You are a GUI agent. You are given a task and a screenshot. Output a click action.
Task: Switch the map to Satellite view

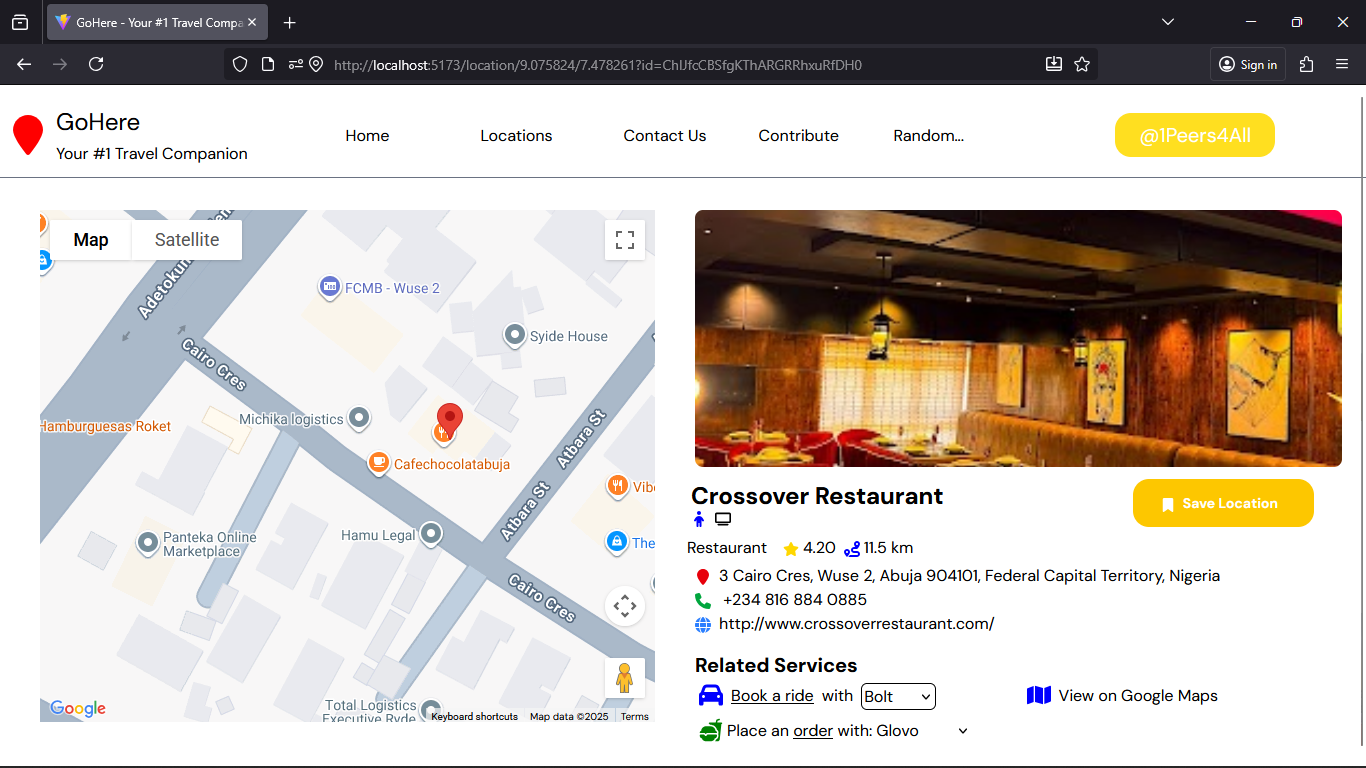(187, 240)
